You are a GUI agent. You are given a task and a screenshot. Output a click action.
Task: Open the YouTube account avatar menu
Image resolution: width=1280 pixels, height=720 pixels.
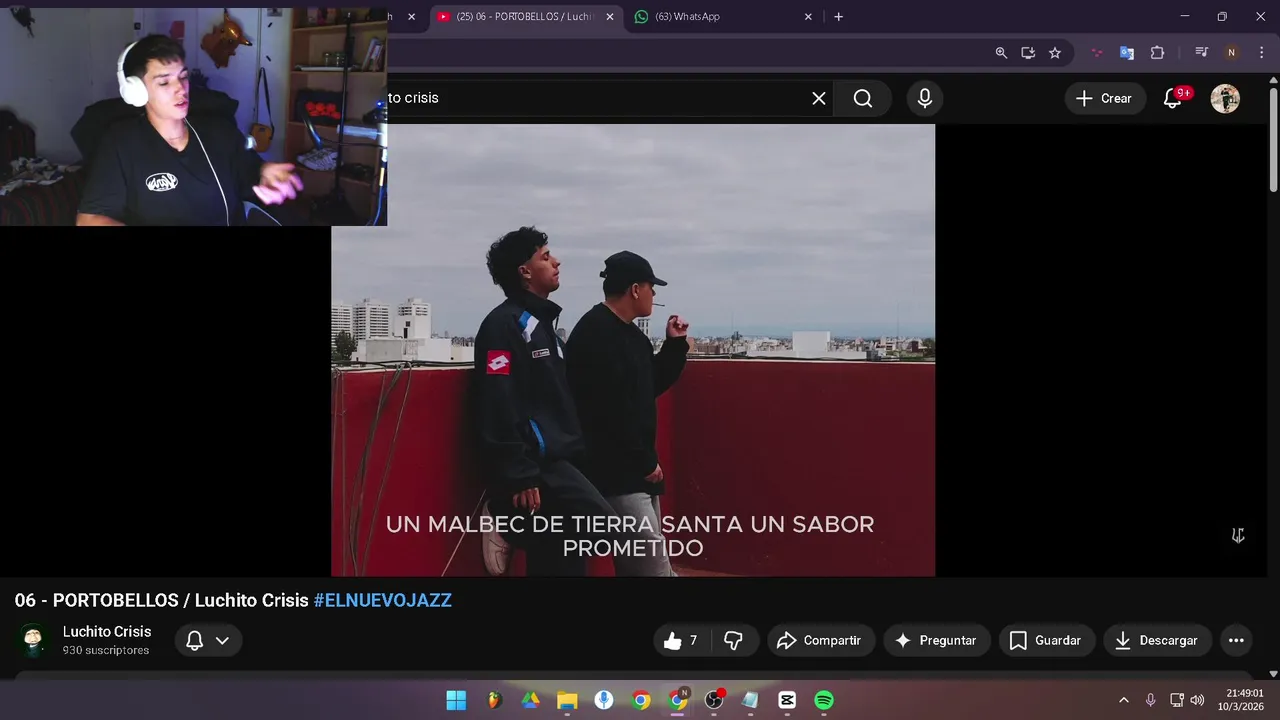[x=1225, y=98]
